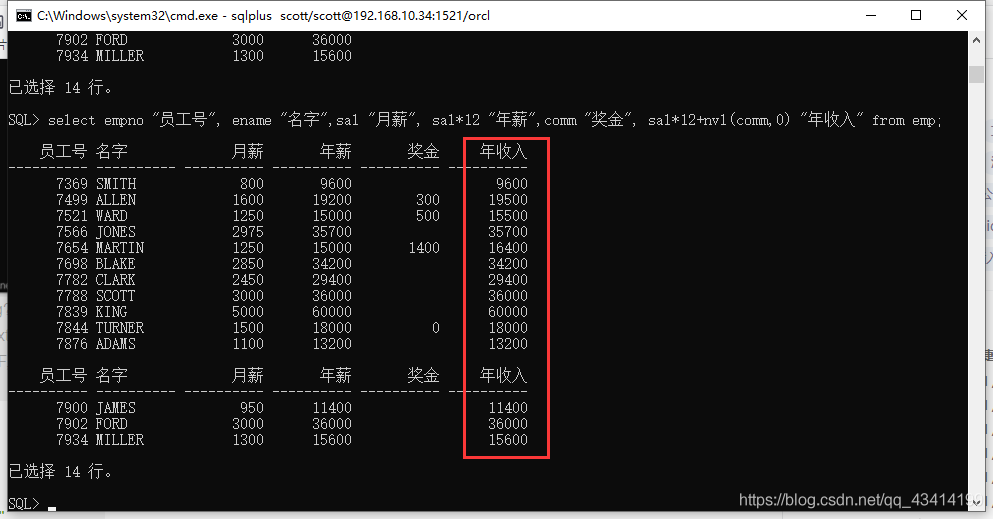Image resolution: width=993 pixels, height=519 pixels.
Task: Click KING's monthly salary 5000
Action: [248, 311]
